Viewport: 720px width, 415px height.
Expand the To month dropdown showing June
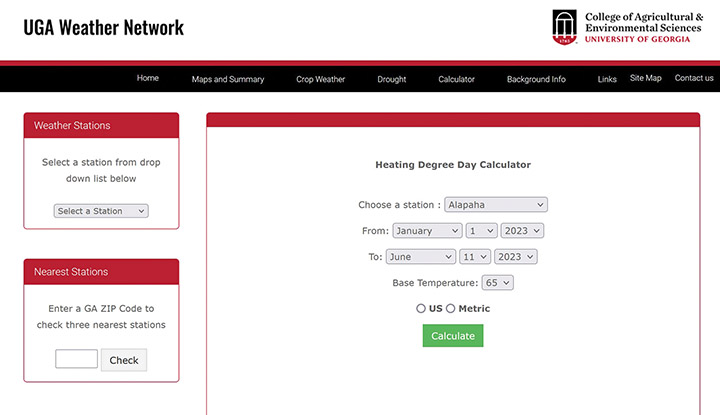tap(422, 257)
